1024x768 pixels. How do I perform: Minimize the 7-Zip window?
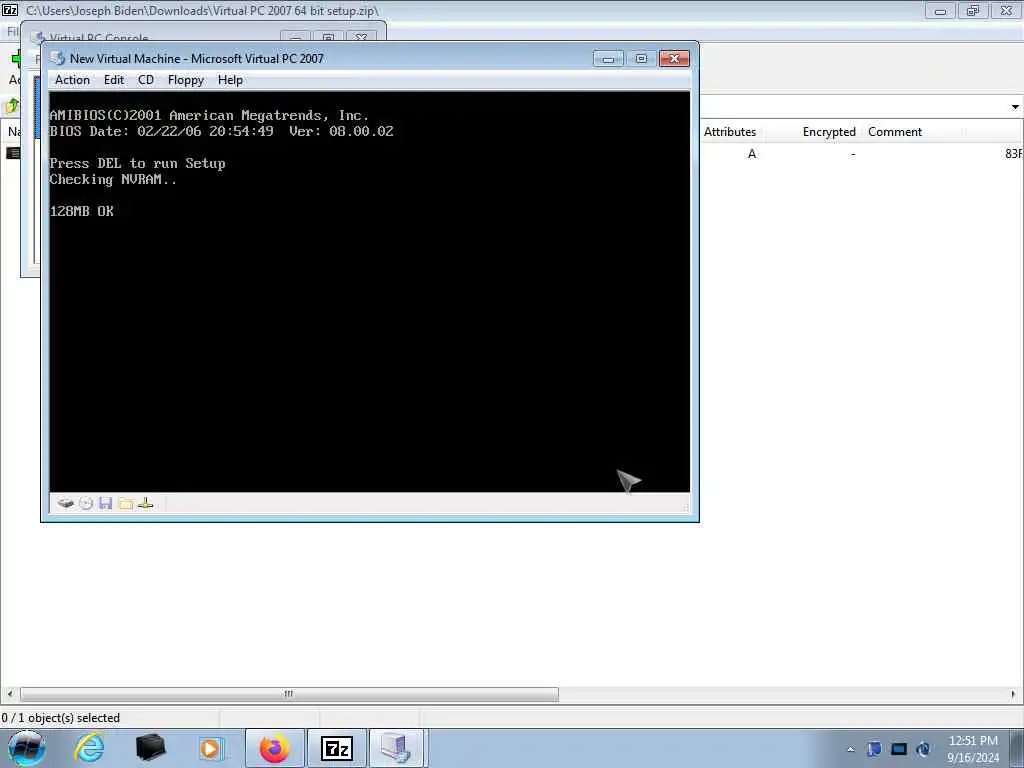click(x=940, y=10)
